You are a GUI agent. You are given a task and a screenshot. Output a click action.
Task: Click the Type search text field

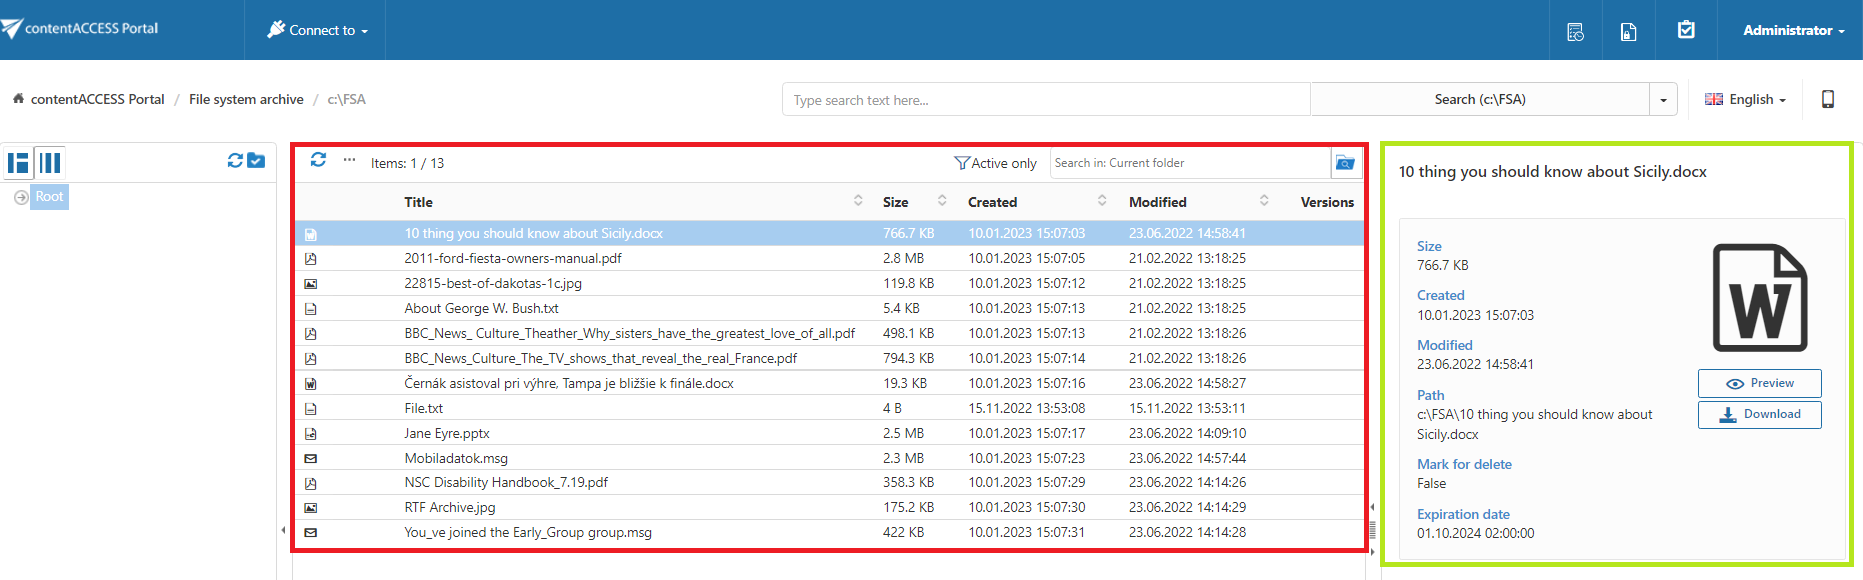(x=1045, y=100)
